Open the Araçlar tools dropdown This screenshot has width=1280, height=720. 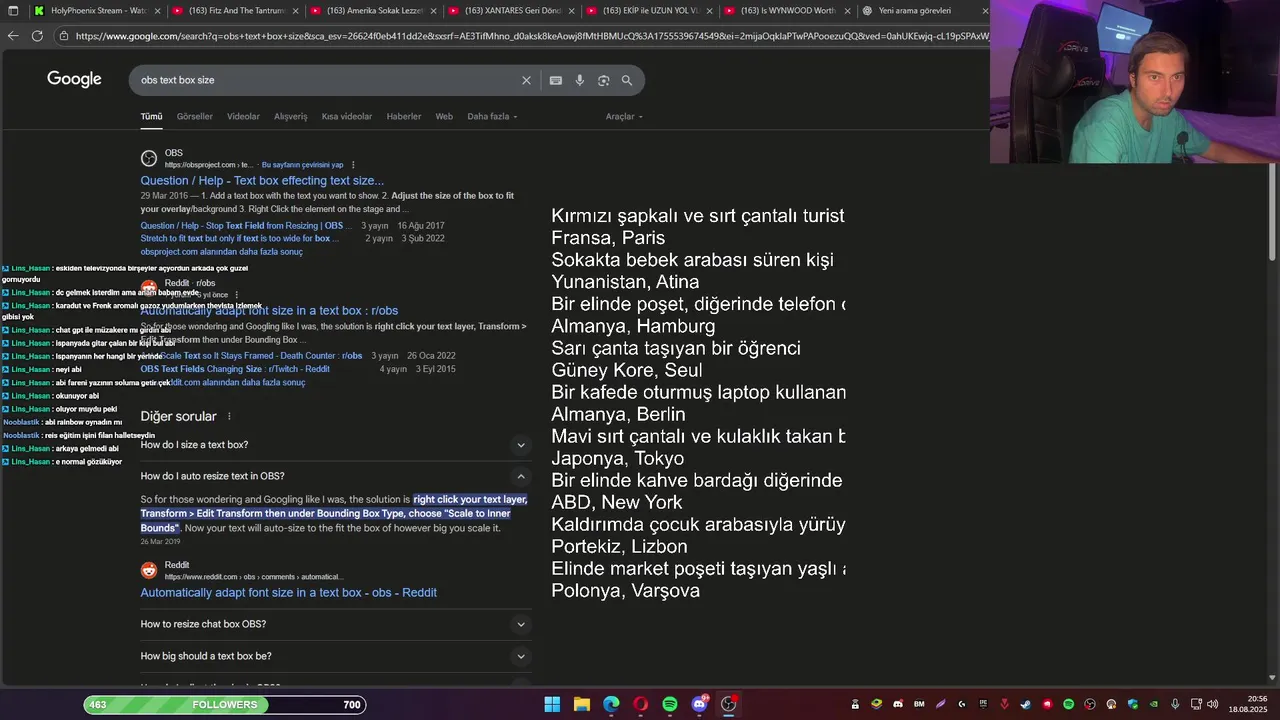(624, 116)
